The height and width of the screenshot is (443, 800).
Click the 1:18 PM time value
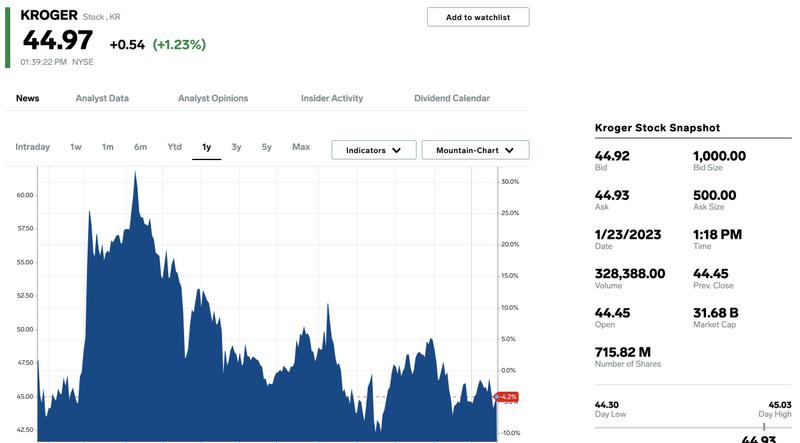[717, 235]
